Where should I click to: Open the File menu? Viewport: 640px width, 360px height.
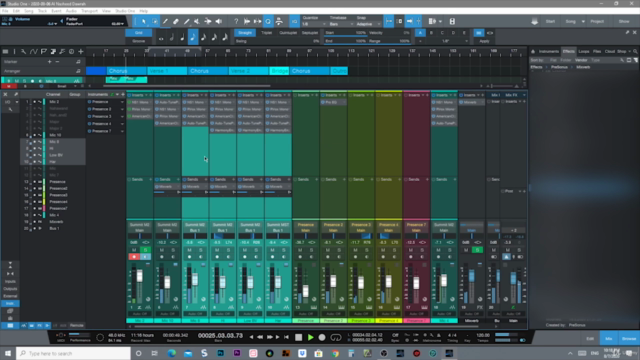(5, 11)
